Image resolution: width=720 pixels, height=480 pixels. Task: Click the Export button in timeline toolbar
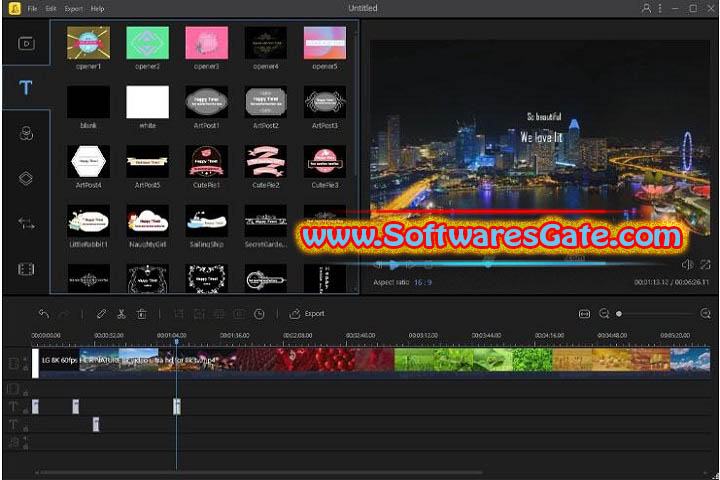point(307,314)
